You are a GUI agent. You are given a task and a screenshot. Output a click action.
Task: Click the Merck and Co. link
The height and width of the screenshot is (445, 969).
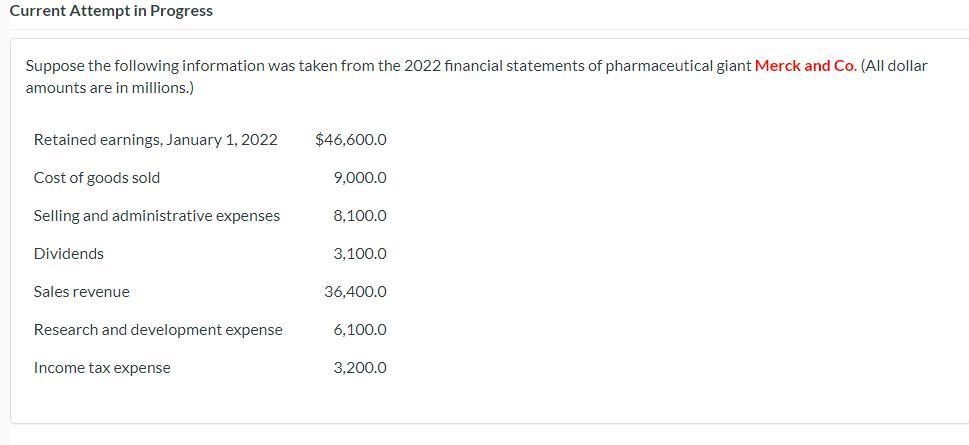pos(806,66)
